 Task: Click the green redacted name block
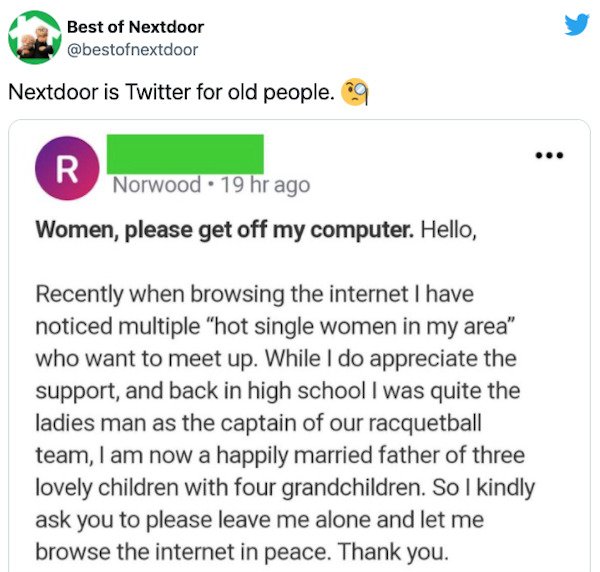point(185,154)
